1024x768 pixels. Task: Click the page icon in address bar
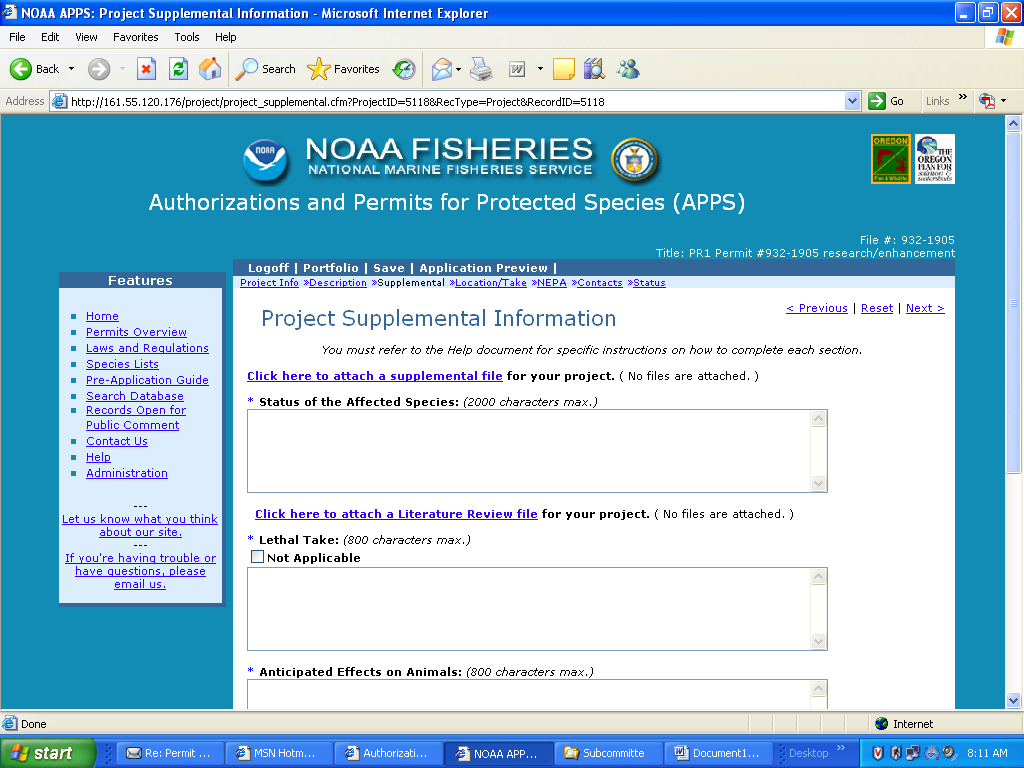[59, 101]
